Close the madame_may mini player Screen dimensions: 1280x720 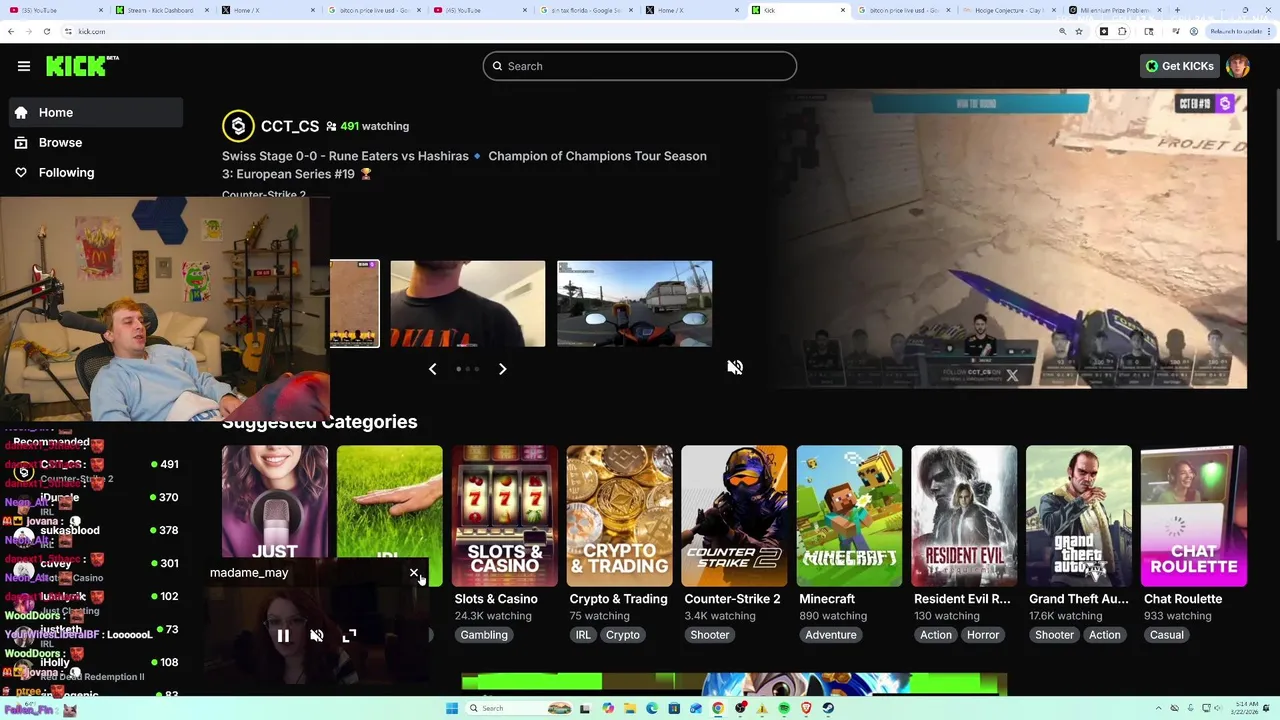[x=414, y=573]
